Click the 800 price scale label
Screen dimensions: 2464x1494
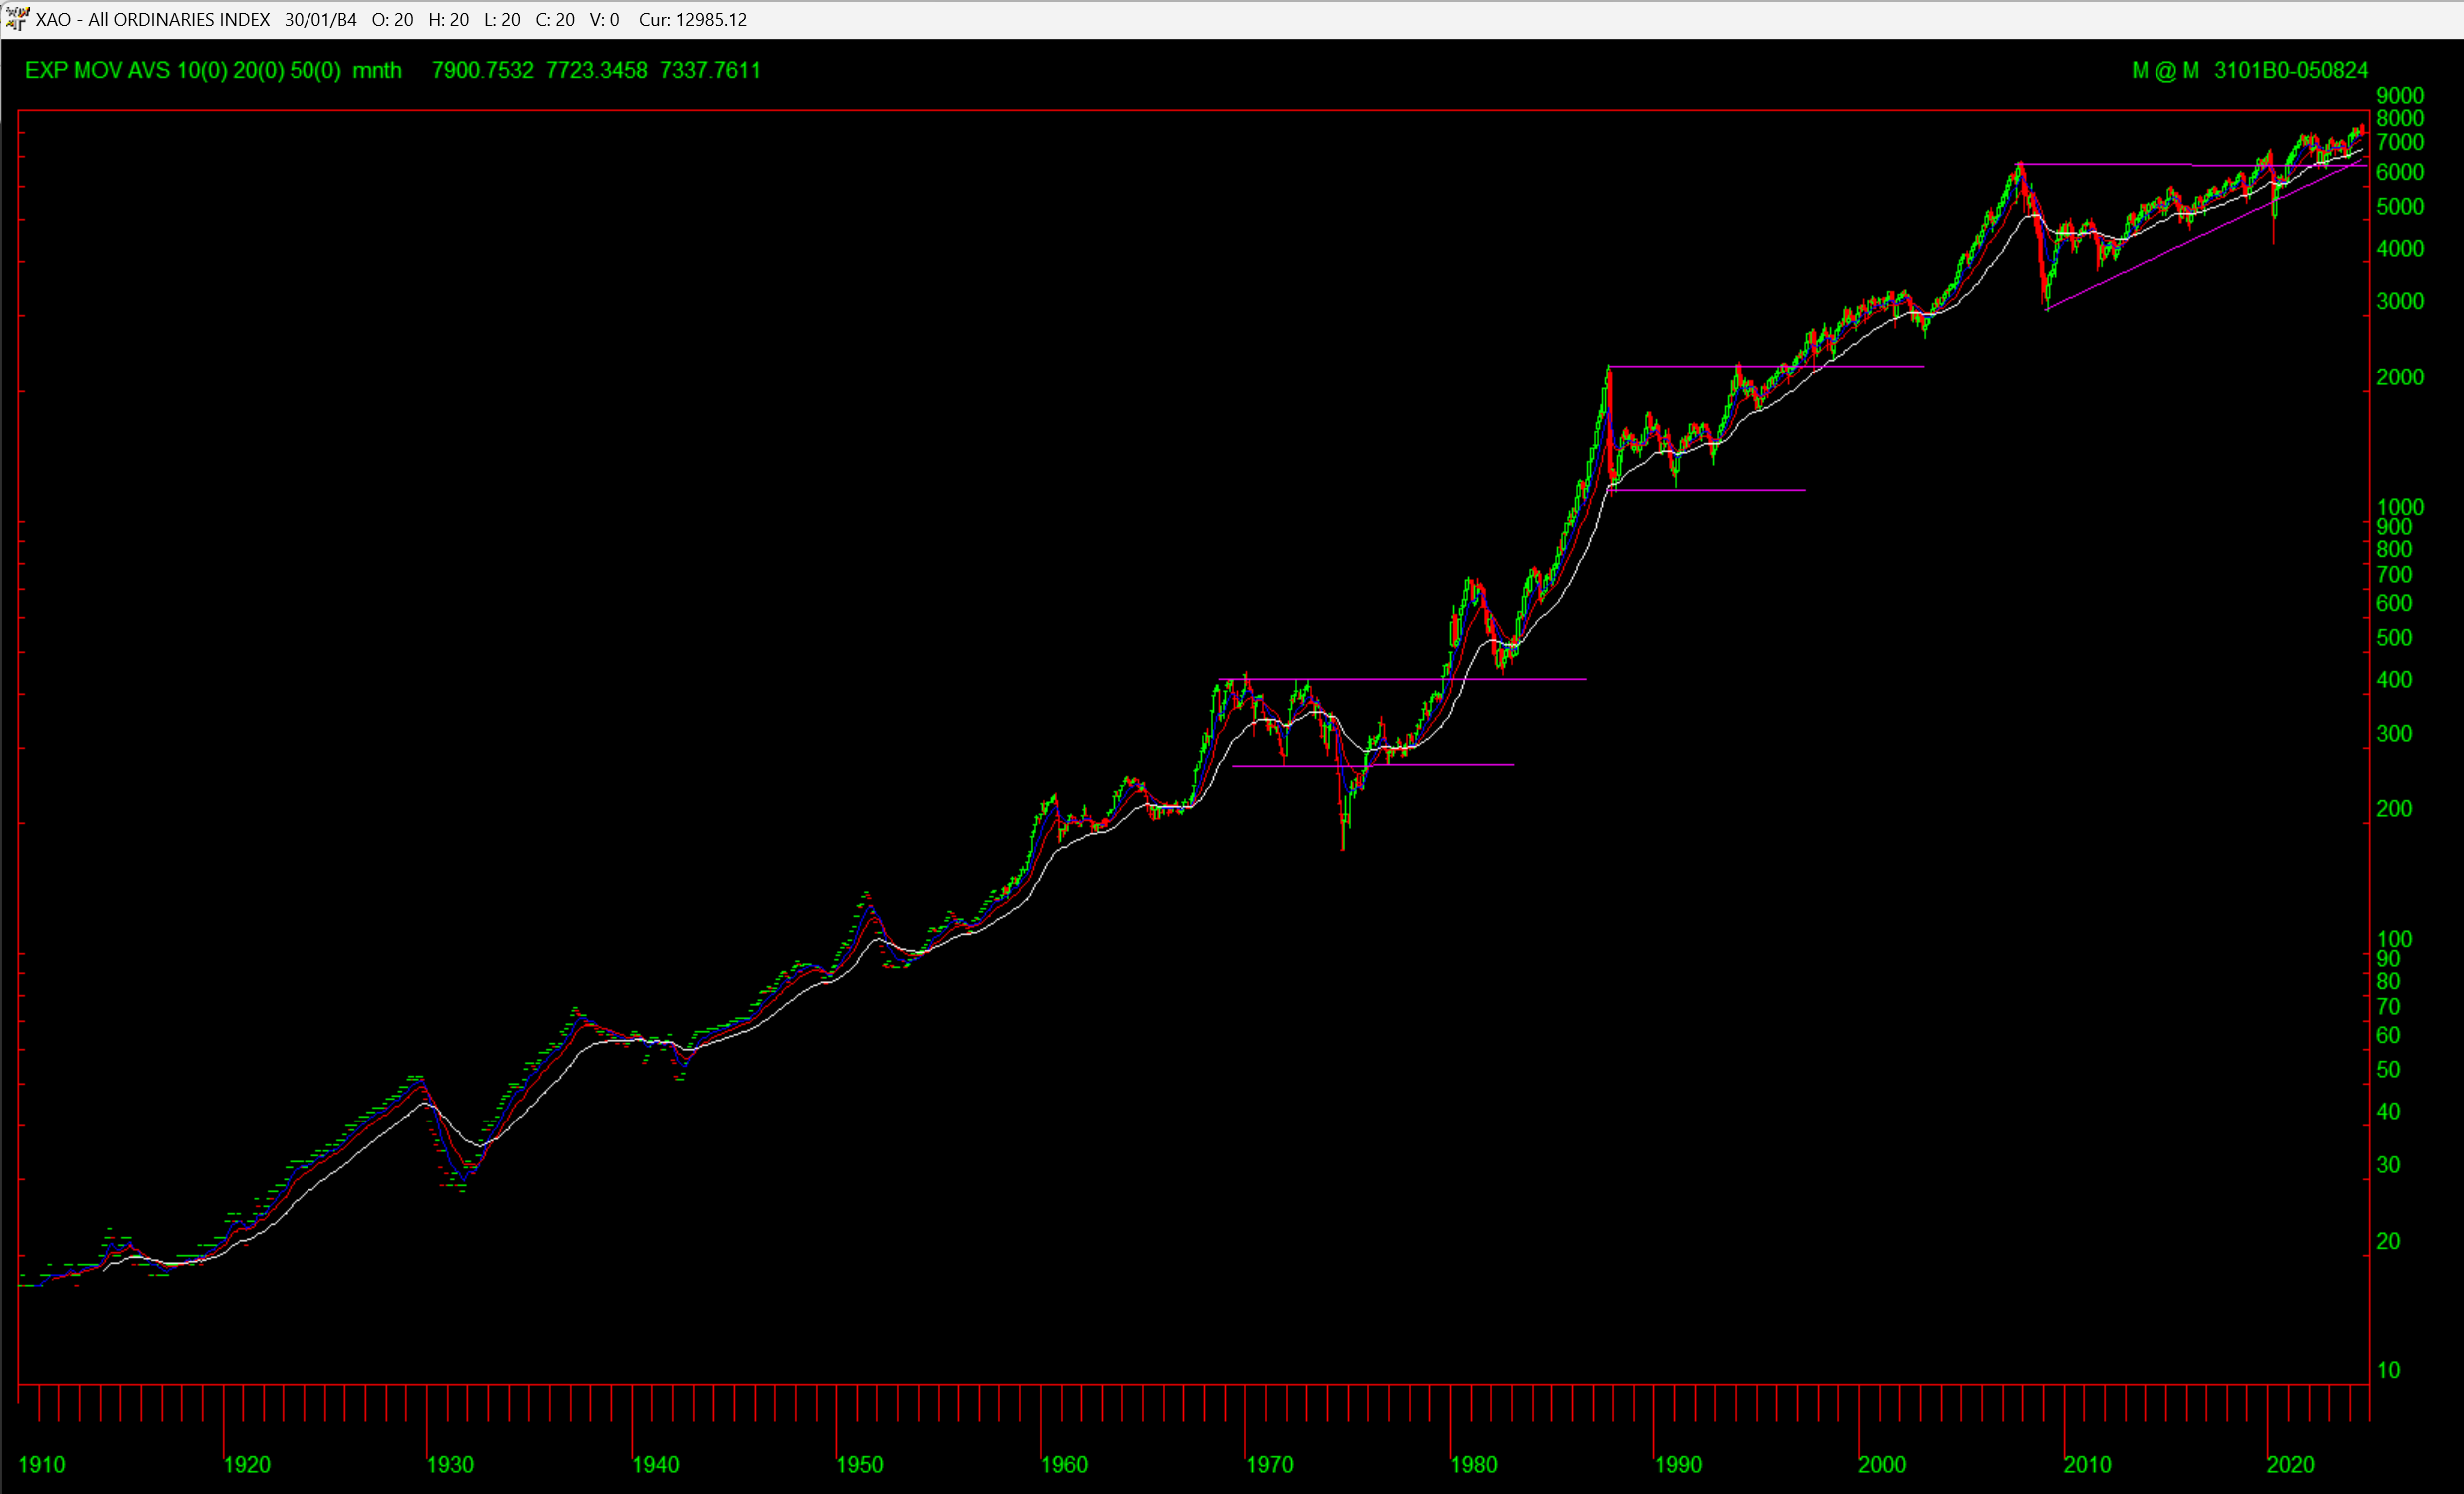click(2394, 550)
